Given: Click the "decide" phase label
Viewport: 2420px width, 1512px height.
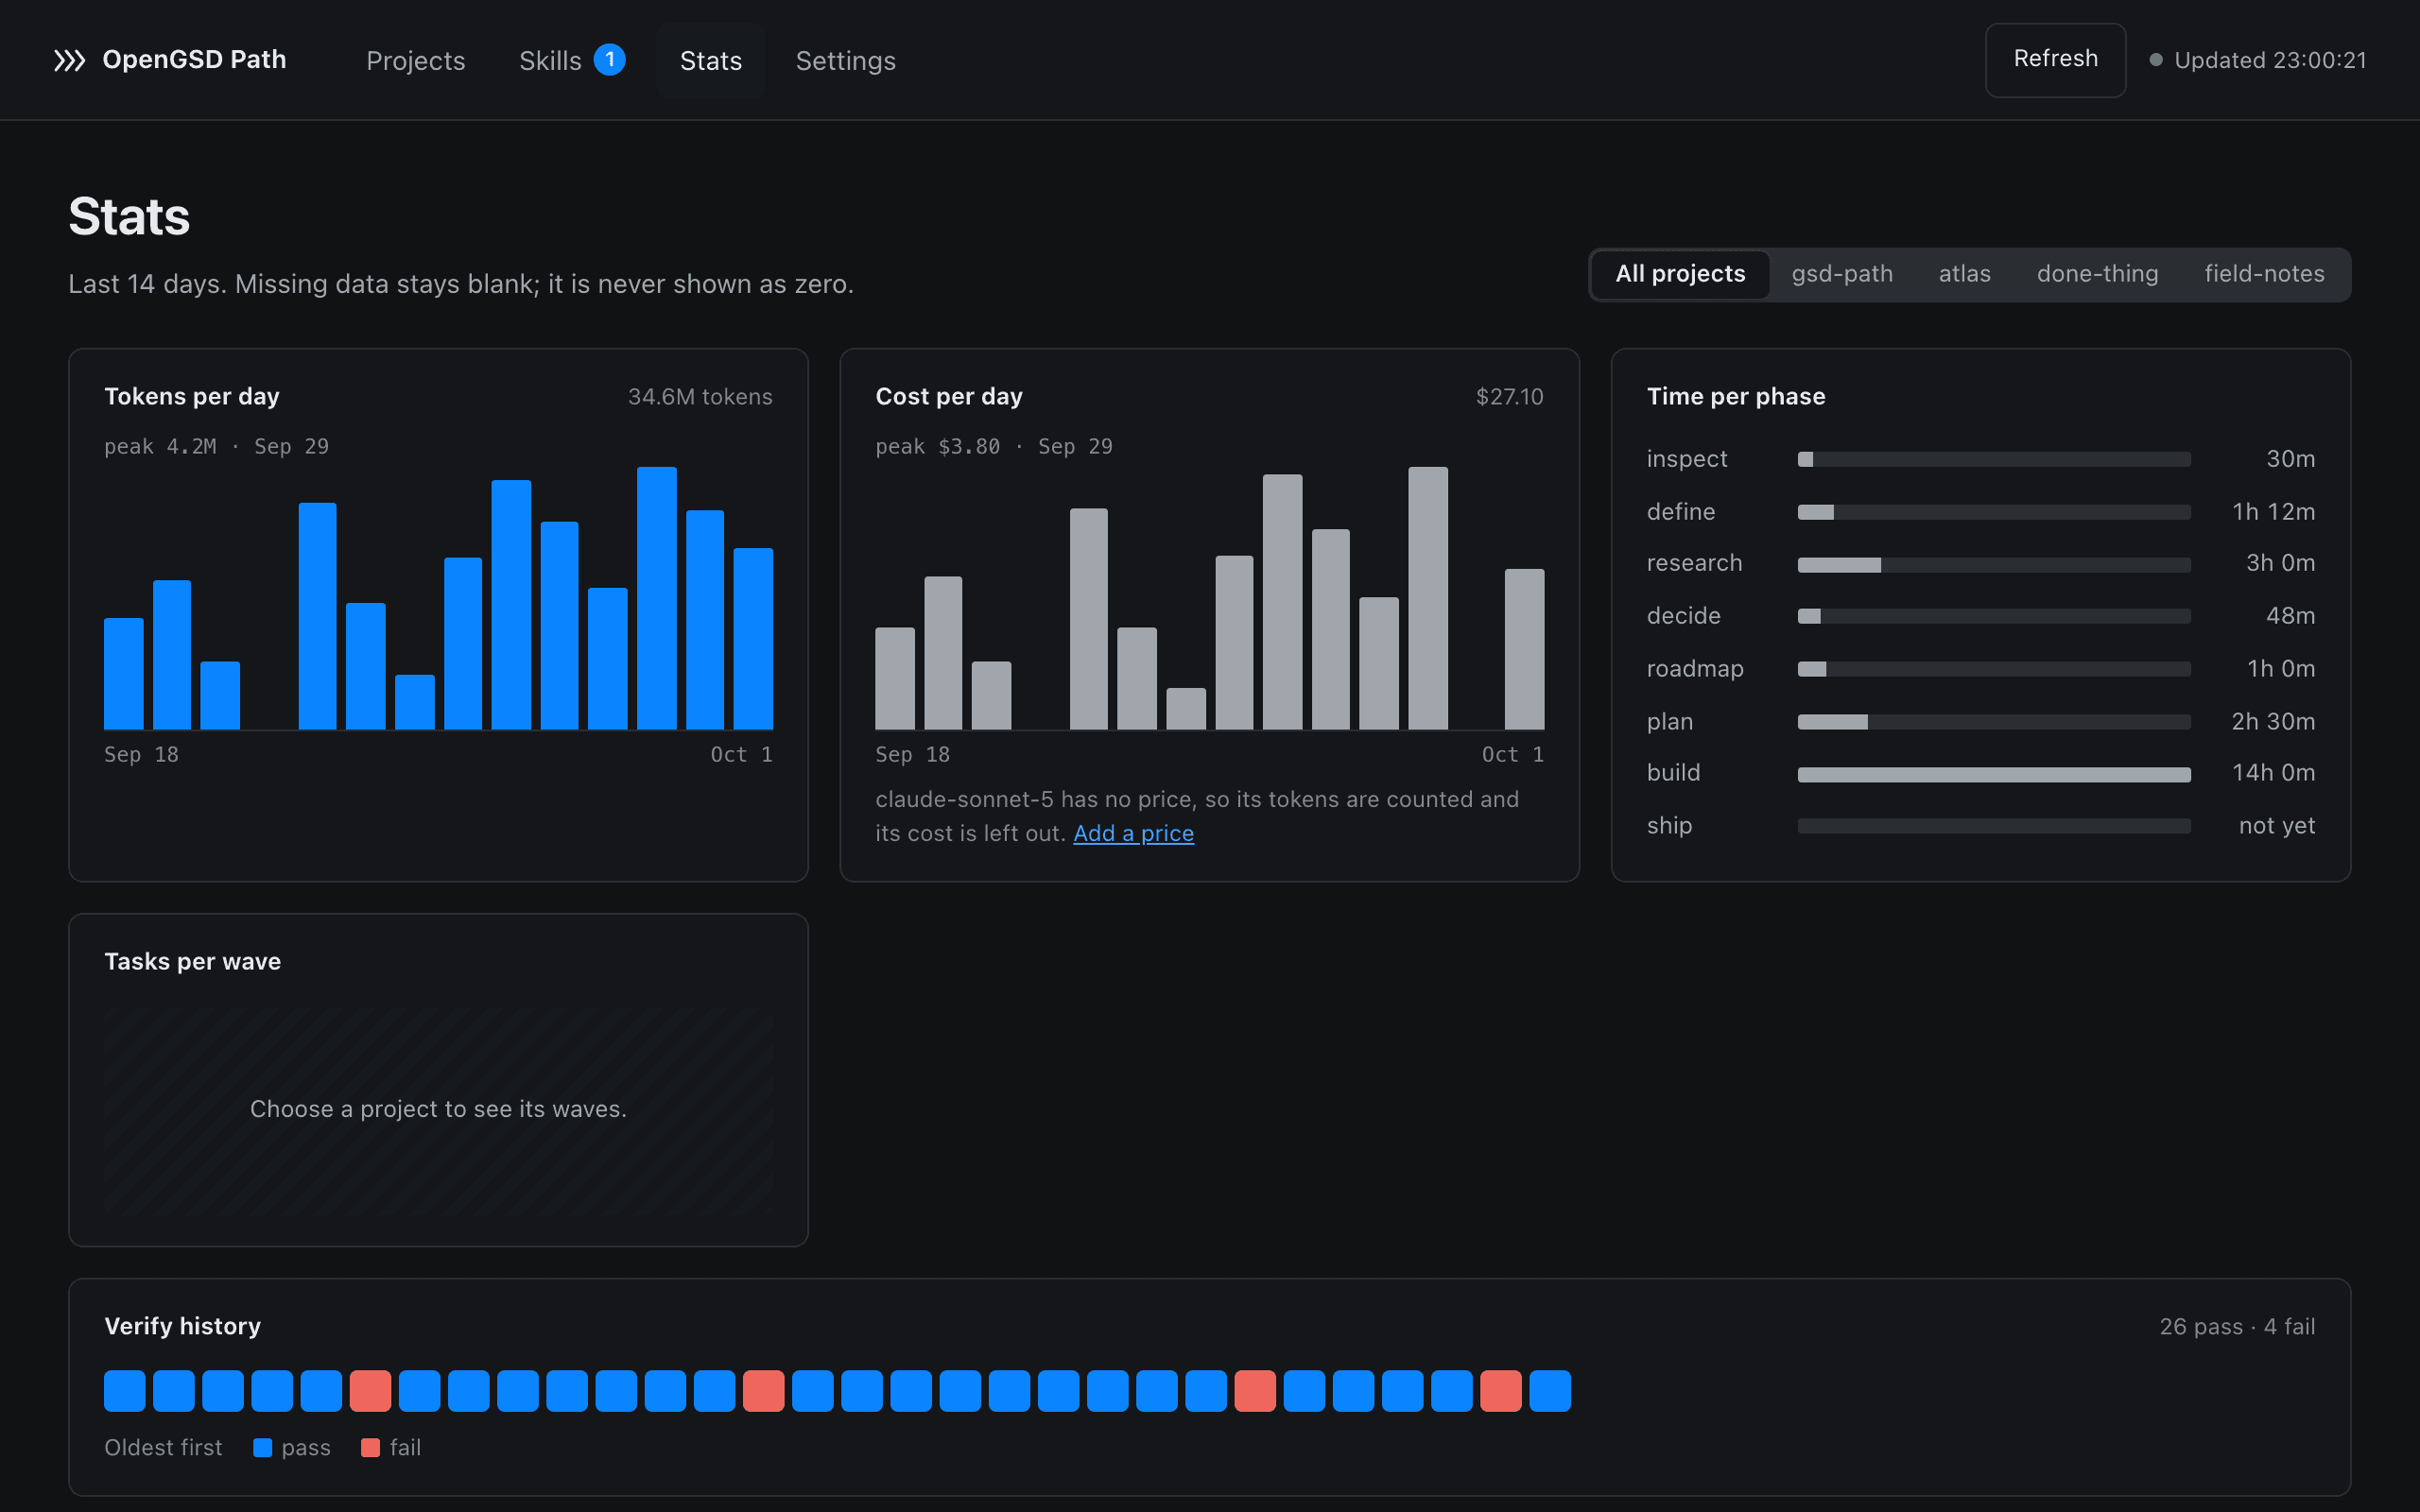Looking at the screenshot, I should pyautogui.click(x=1683, y=616).
